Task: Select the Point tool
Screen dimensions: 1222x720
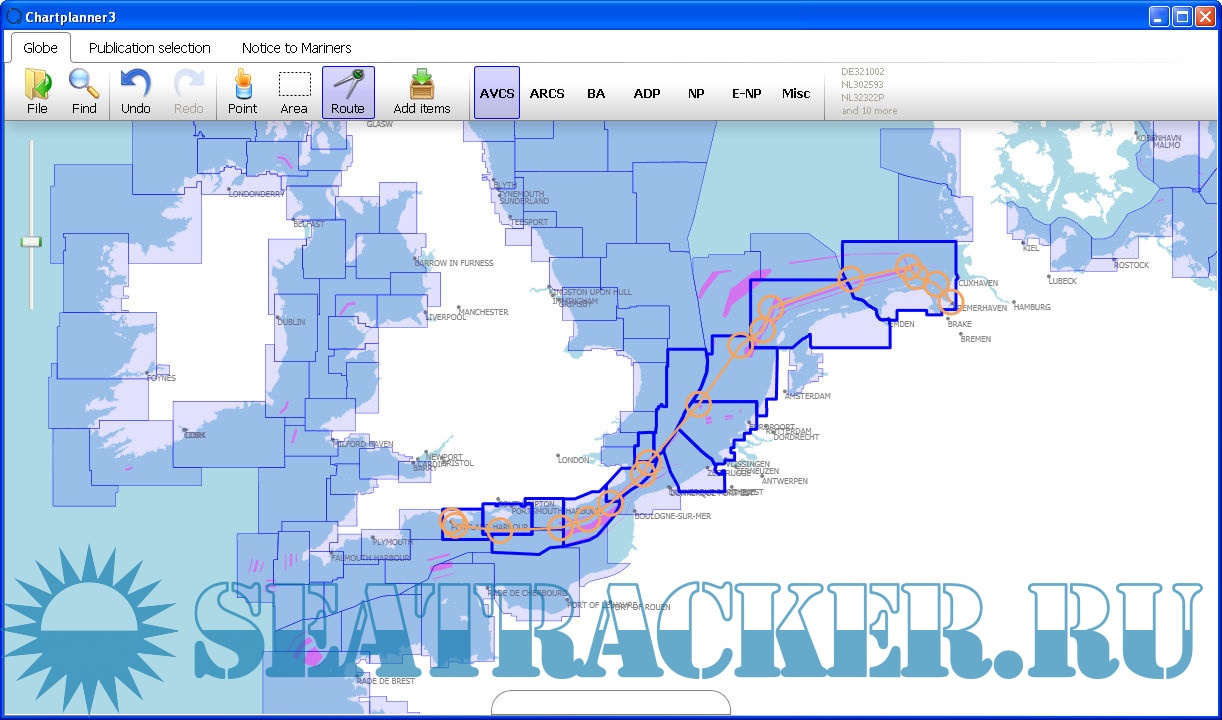Action: point(242,92)
